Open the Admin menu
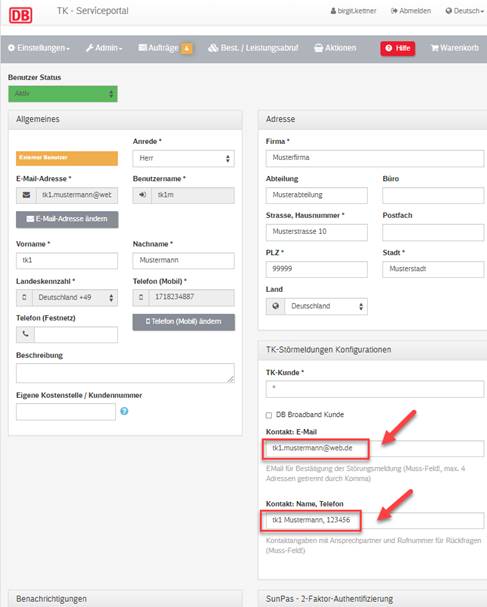This screenshot has width=487, height=607. (x=104, y=48)
